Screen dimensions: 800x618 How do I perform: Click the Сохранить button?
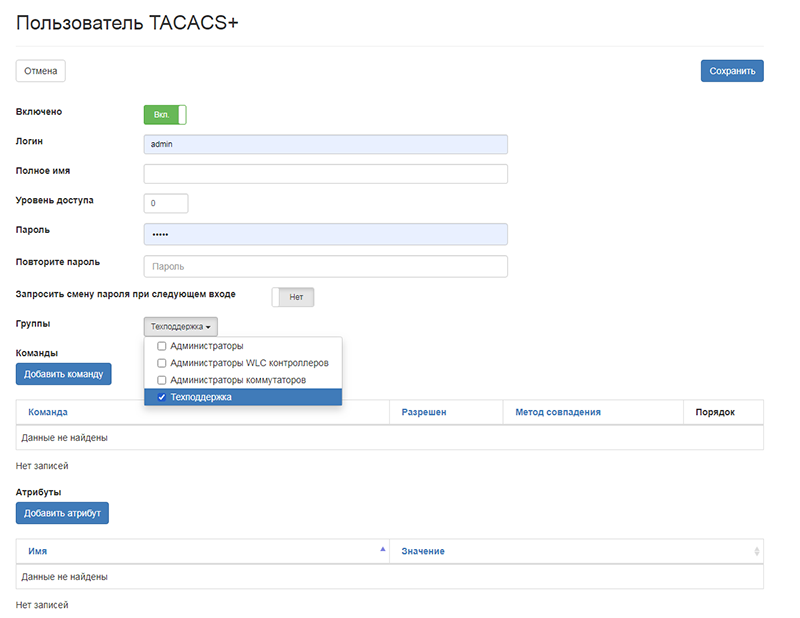732,71
